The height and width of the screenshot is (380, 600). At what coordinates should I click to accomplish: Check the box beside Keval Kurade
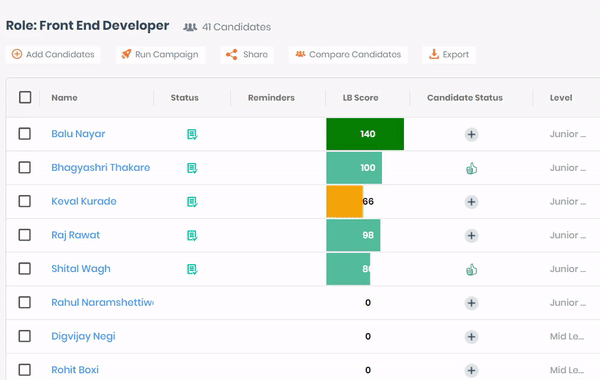[25, 201]
